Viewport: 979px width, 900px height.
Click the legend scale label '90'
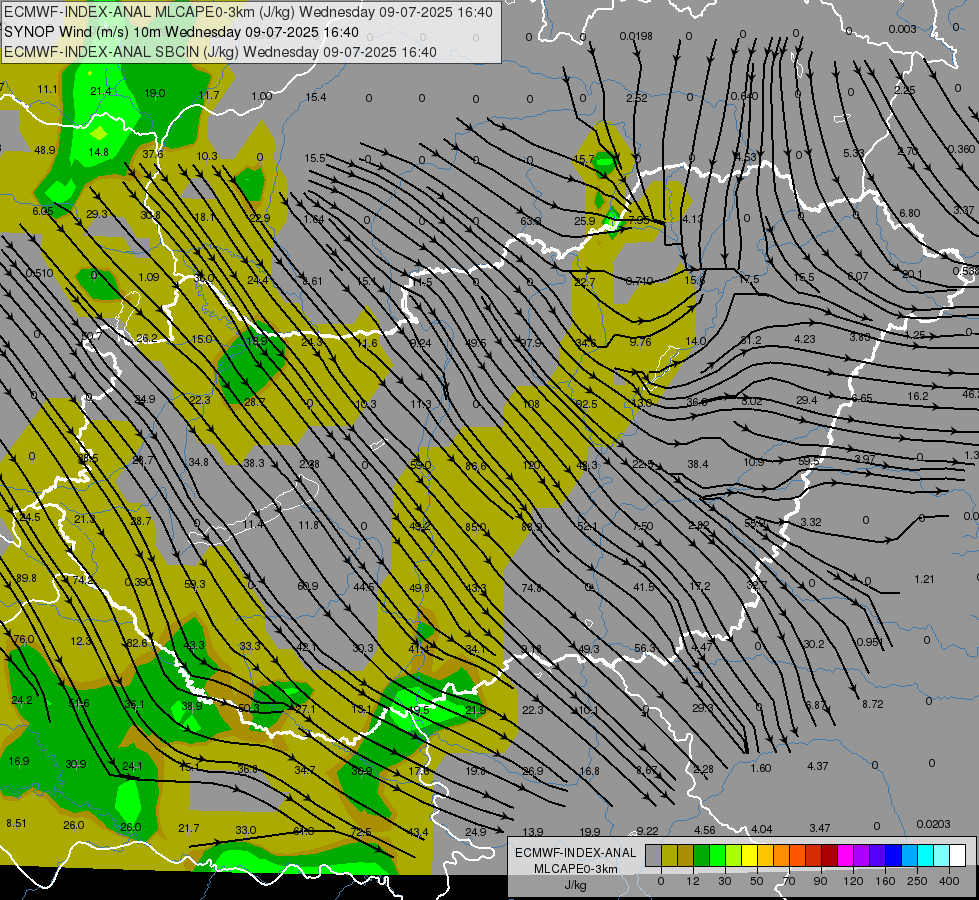tap(820, 881)
